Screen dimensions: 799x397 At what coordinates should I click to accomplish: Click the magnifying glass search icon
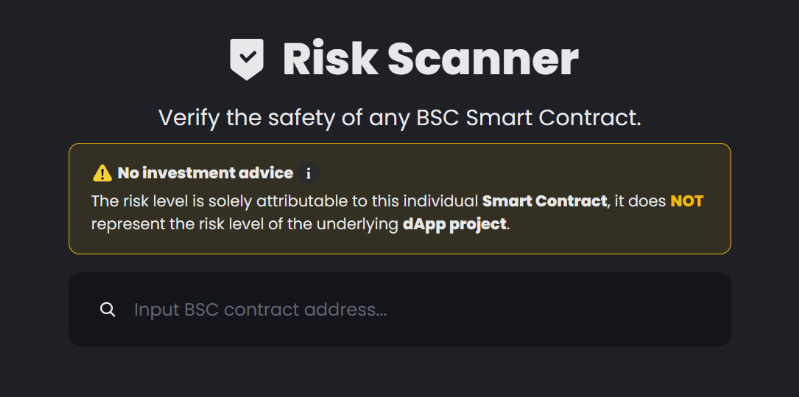(x=108, y=309)
